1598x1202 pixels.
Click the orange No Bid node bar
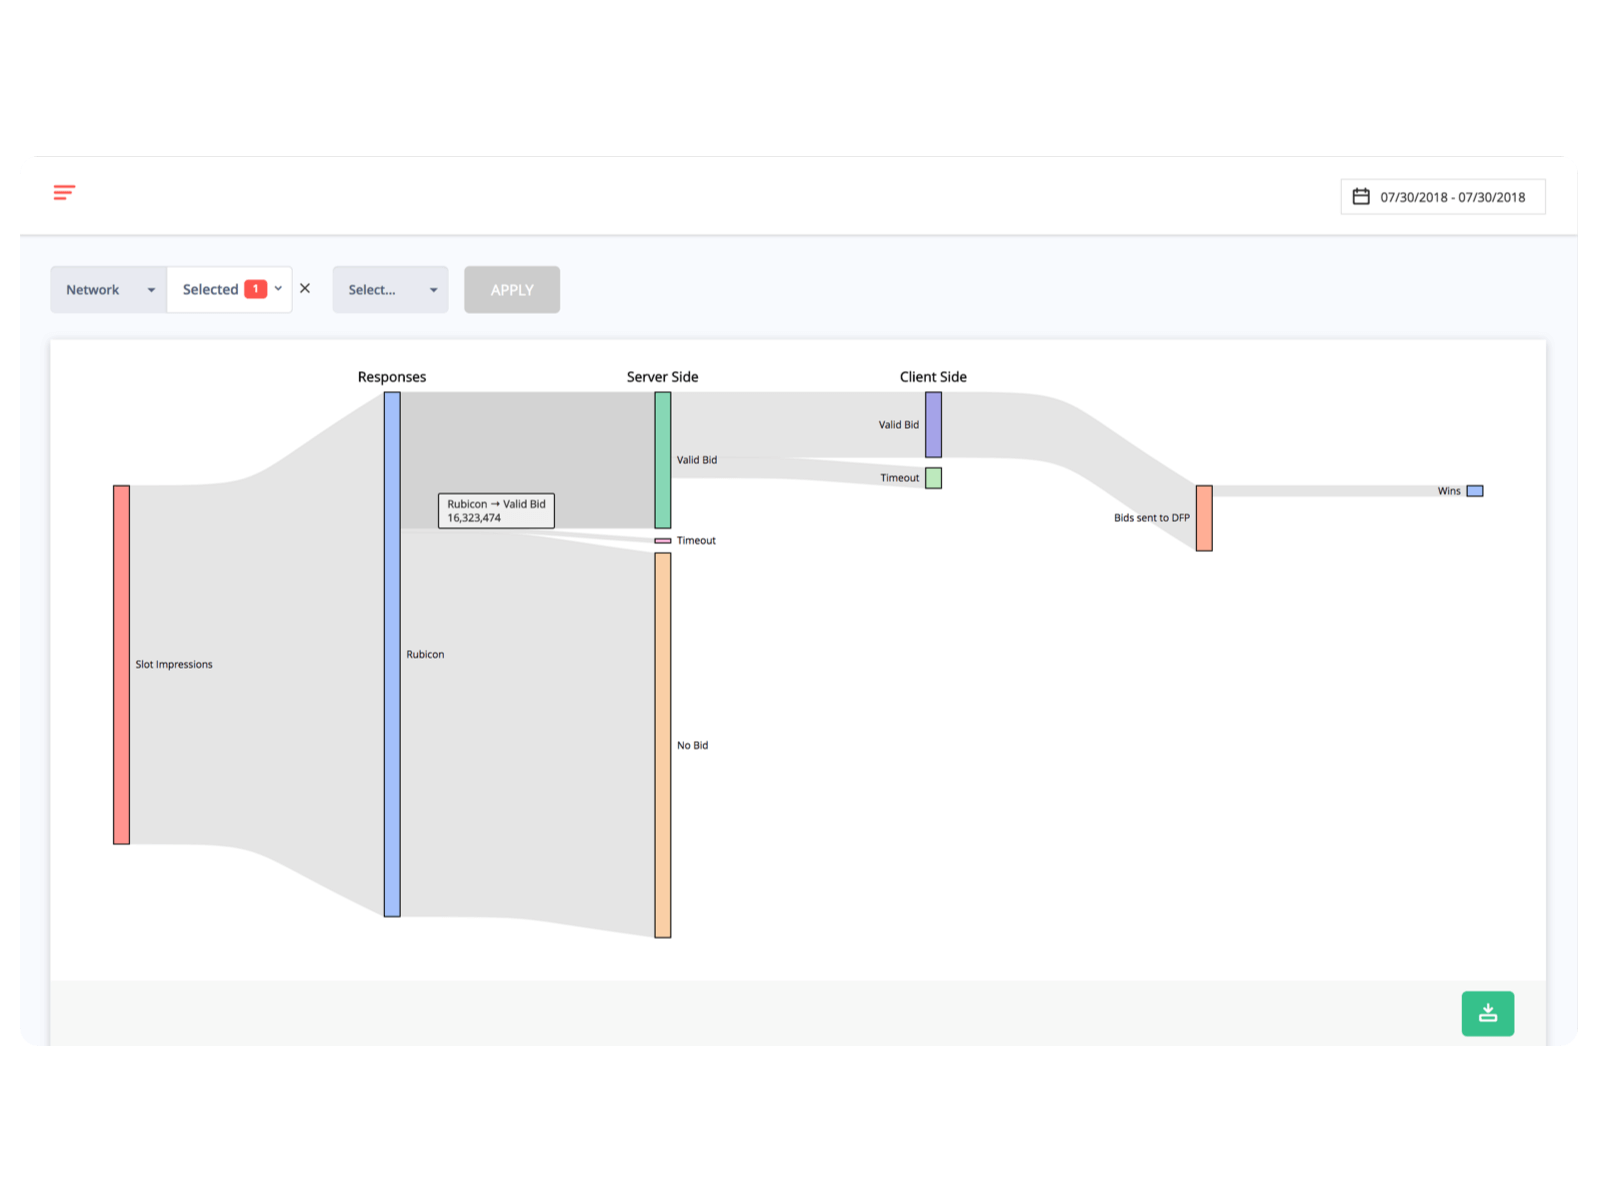point(663,745)
